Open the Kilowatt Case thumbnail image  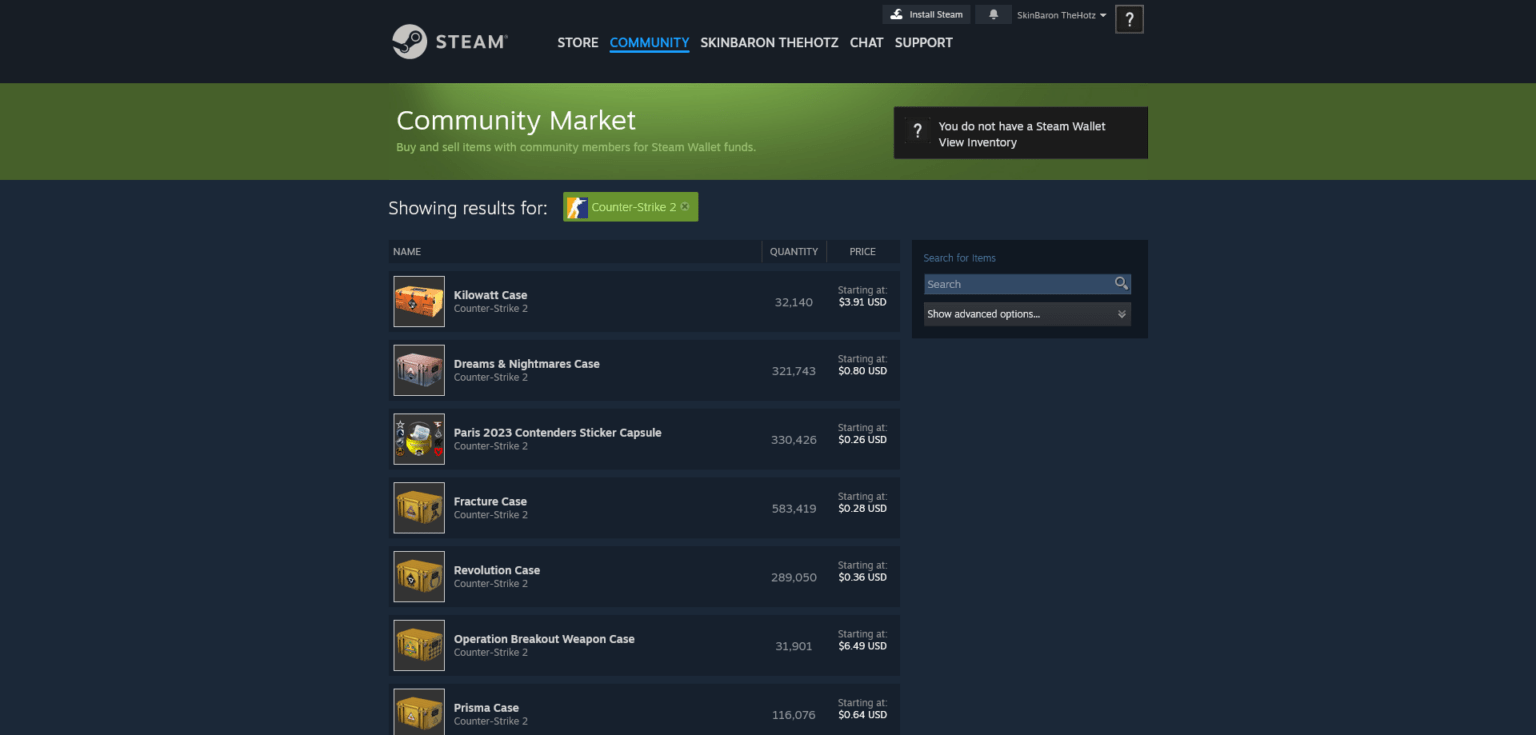coord(418,301)
